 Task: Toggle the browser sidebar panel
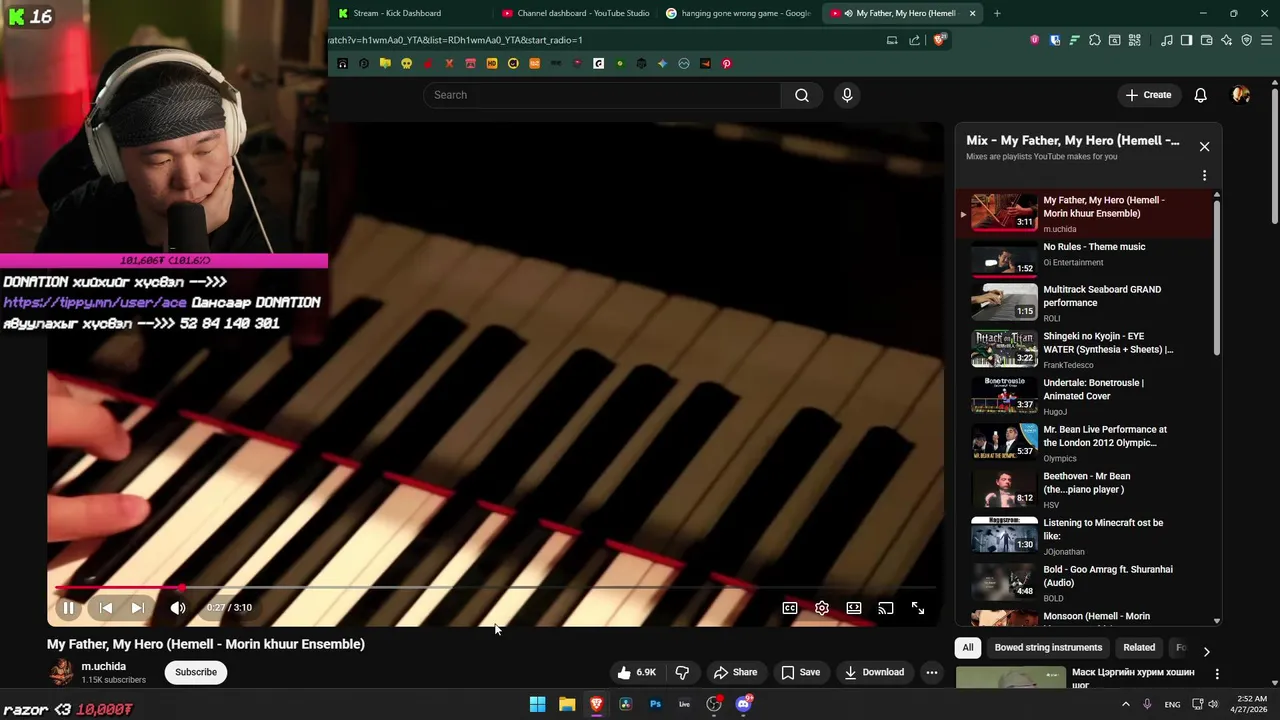[x=1187, y=40]
